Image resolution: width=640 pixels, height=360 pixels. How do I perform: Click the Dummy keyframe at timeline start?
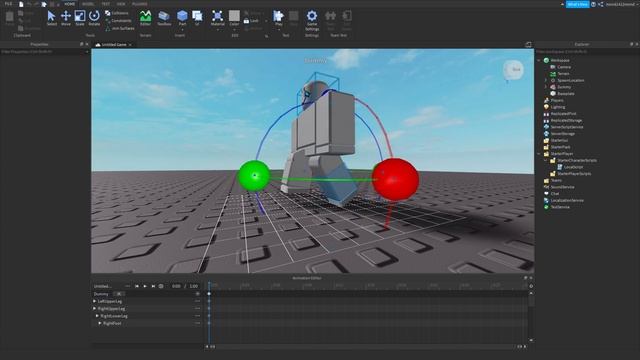[x=209, y=294]
